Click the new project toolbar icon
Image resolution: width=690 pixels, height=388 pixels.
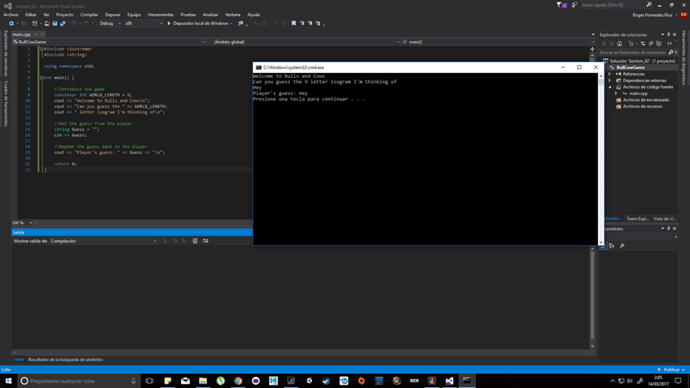pos(35,23)
